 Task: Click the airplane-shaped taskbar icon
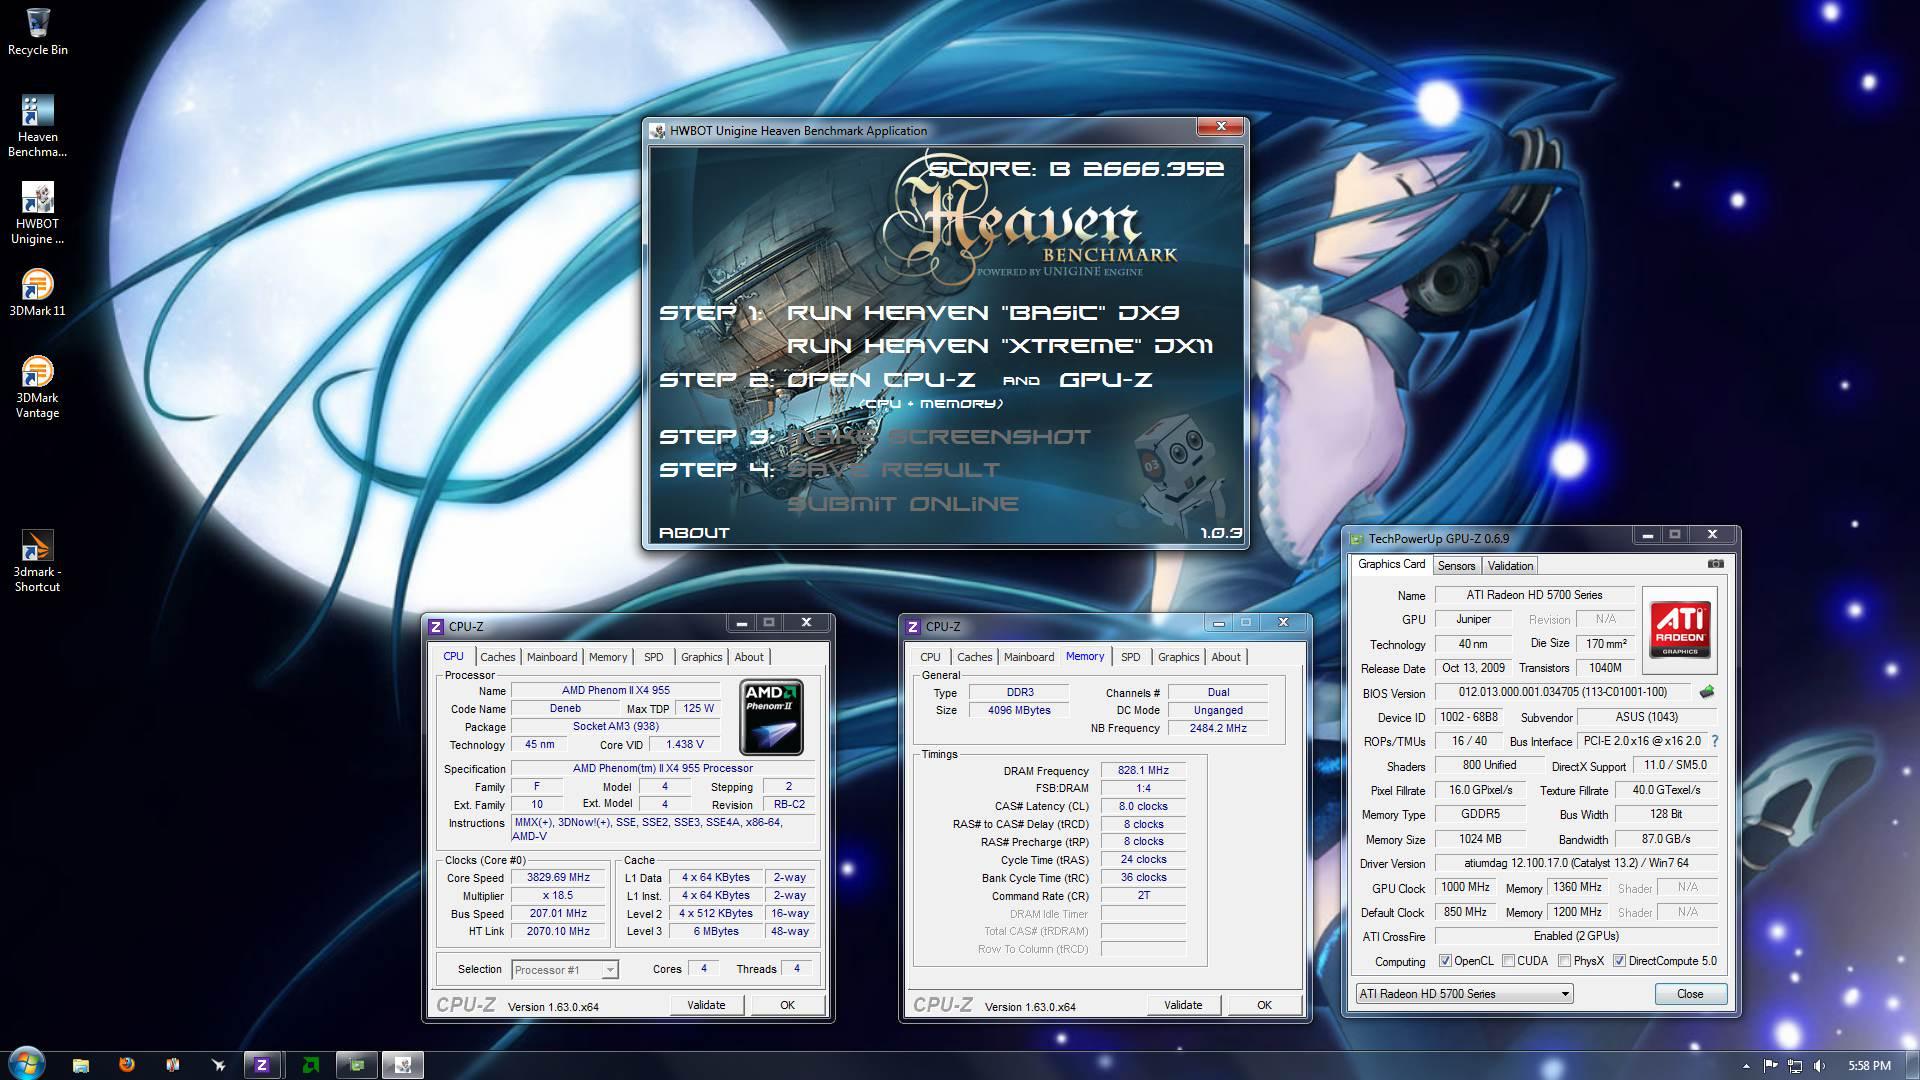point(218,1065)
